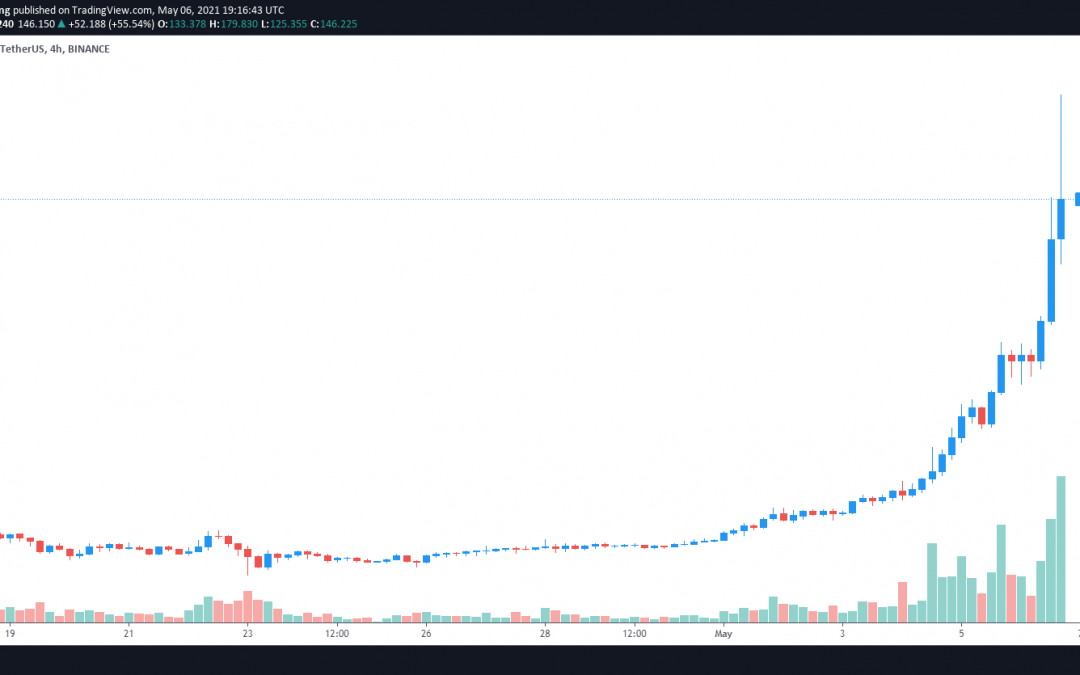Click the open value 'O:133.378'
This screenshot has width=1080, height=675.
(182, 24)
